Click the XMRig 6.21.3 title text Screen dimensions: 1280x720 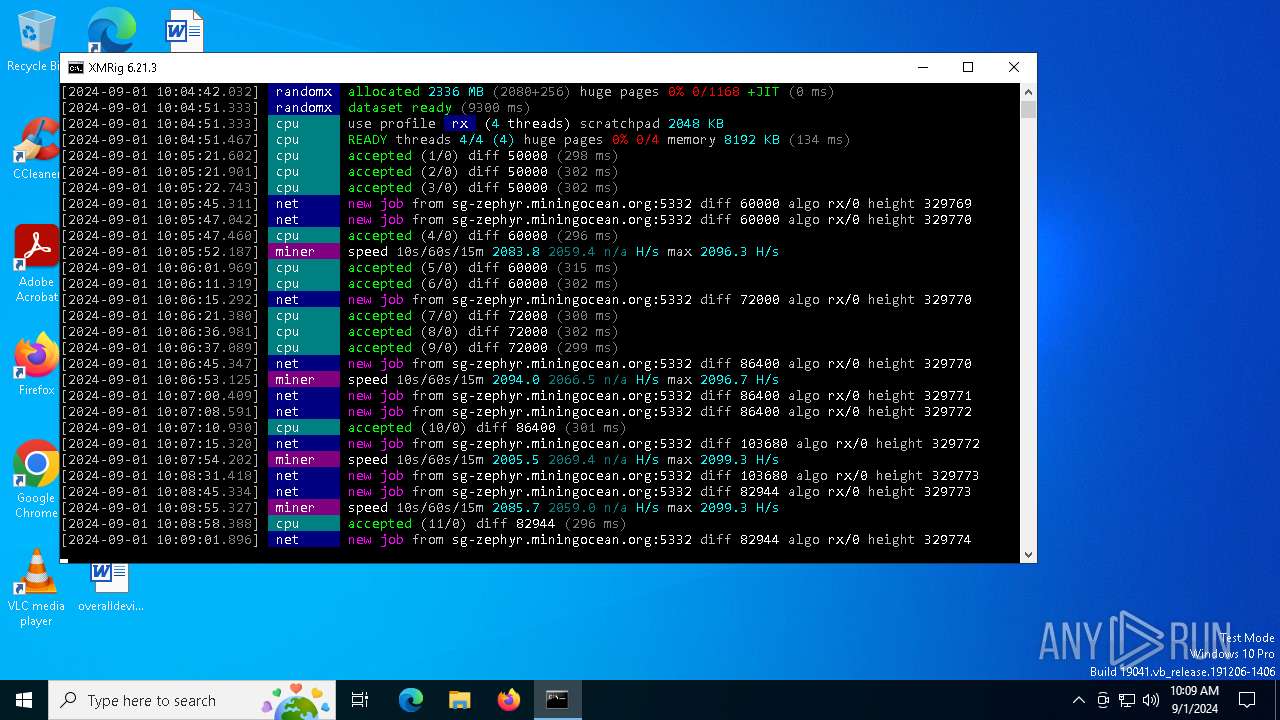[122, 68]
